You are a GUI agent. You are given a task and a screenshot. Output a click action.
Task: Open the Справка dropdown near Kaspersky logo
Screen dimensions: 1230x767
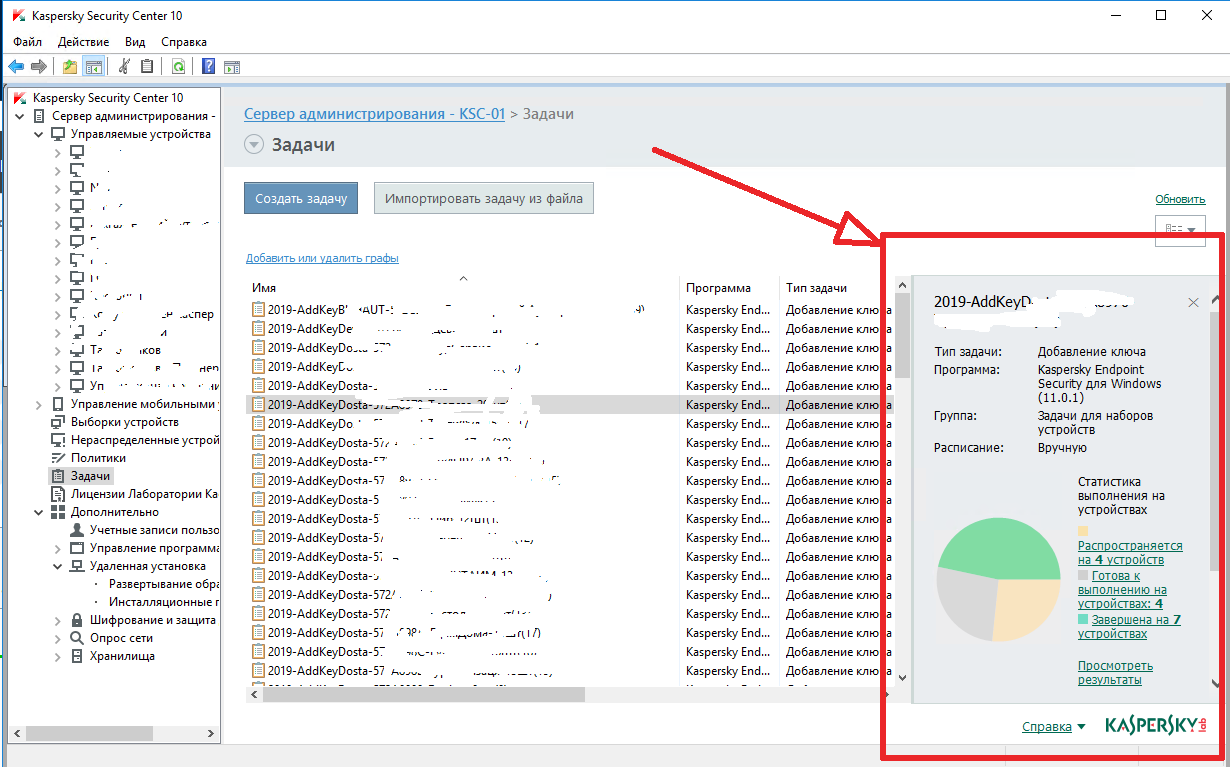1054,727
